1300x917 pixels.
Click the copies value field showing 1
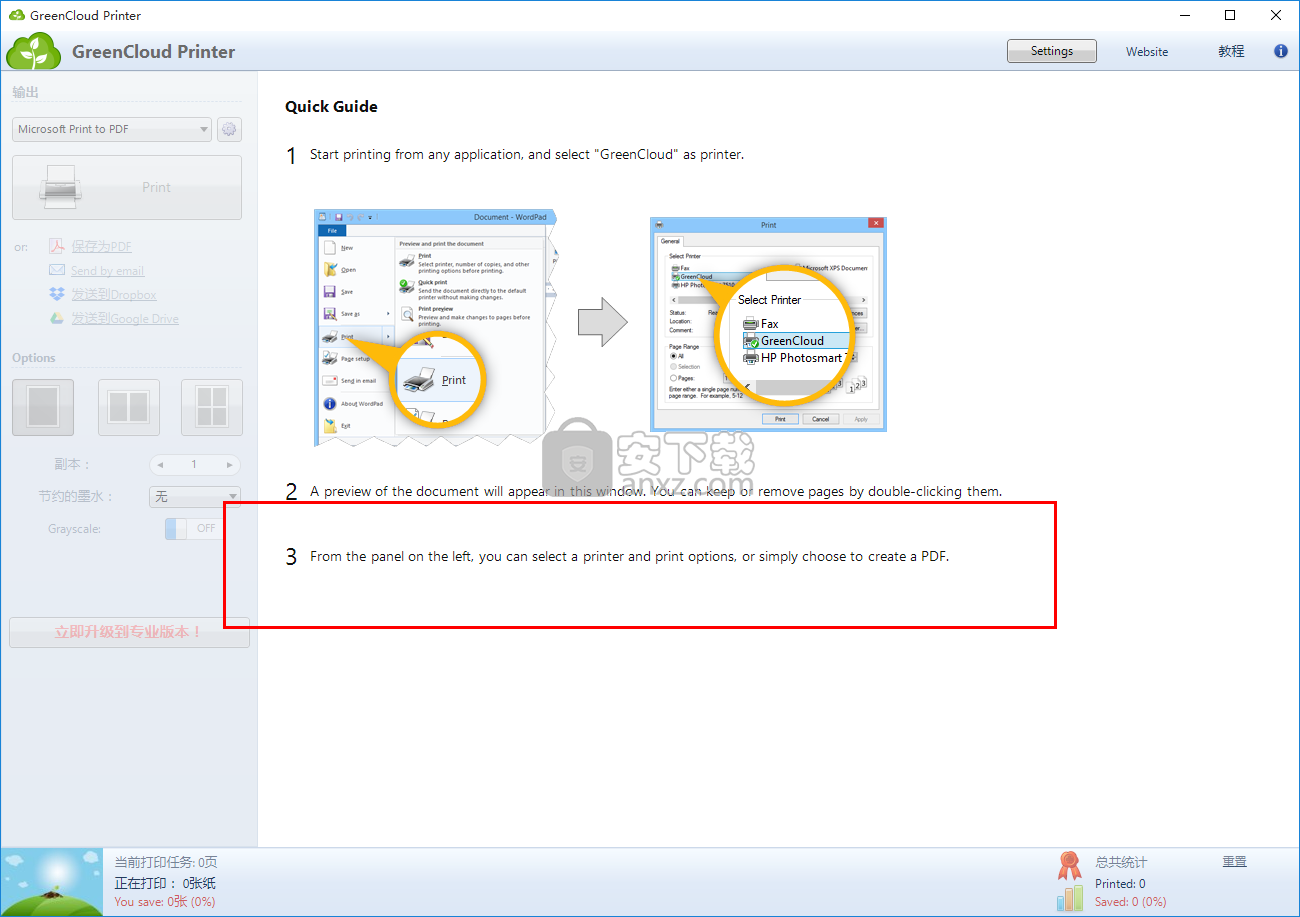195,464
